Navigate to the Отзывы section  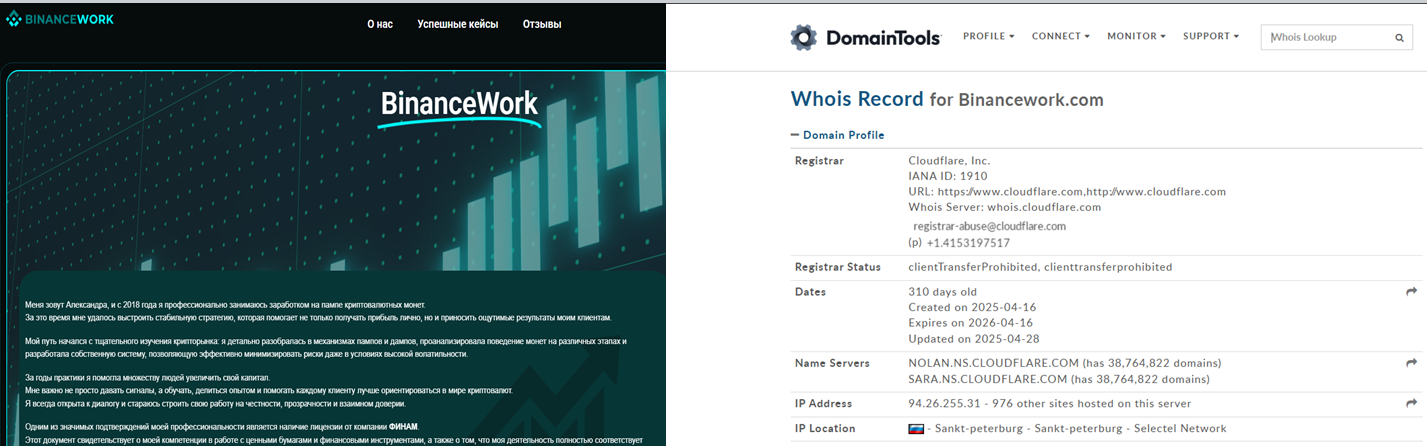point(542,24)
